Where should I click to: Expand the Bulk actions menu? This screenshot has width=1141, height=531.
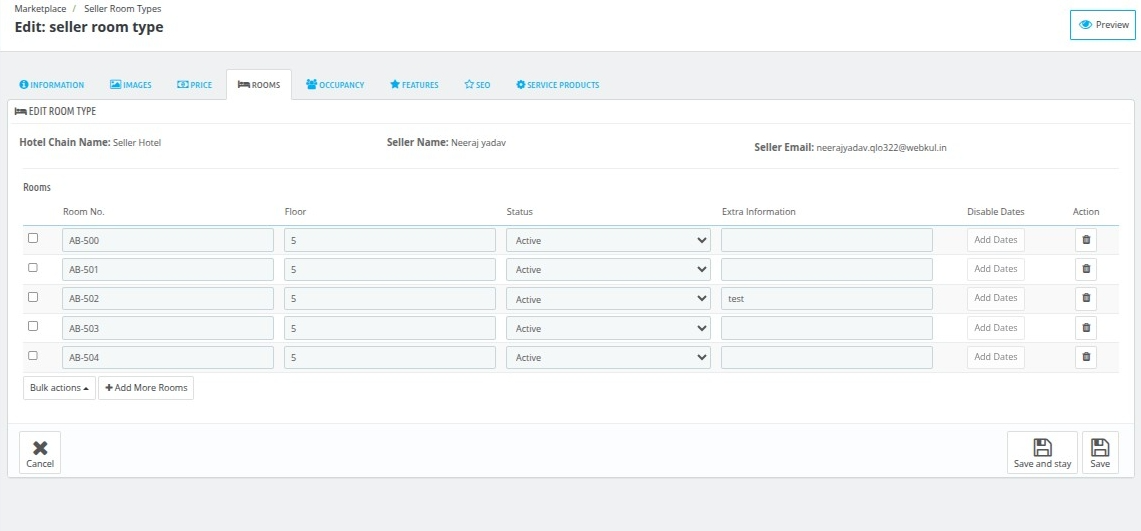point(59,388)
